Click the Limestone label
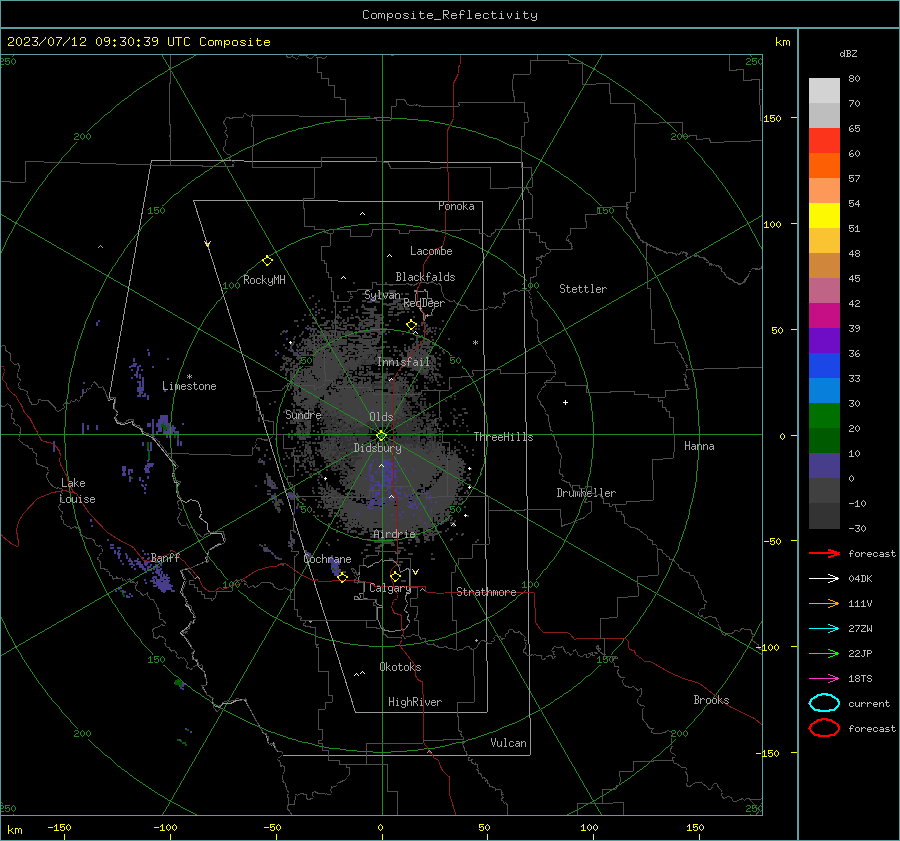Screen dimensions: 900x841 pyautogui.click(x=189, y=386)
